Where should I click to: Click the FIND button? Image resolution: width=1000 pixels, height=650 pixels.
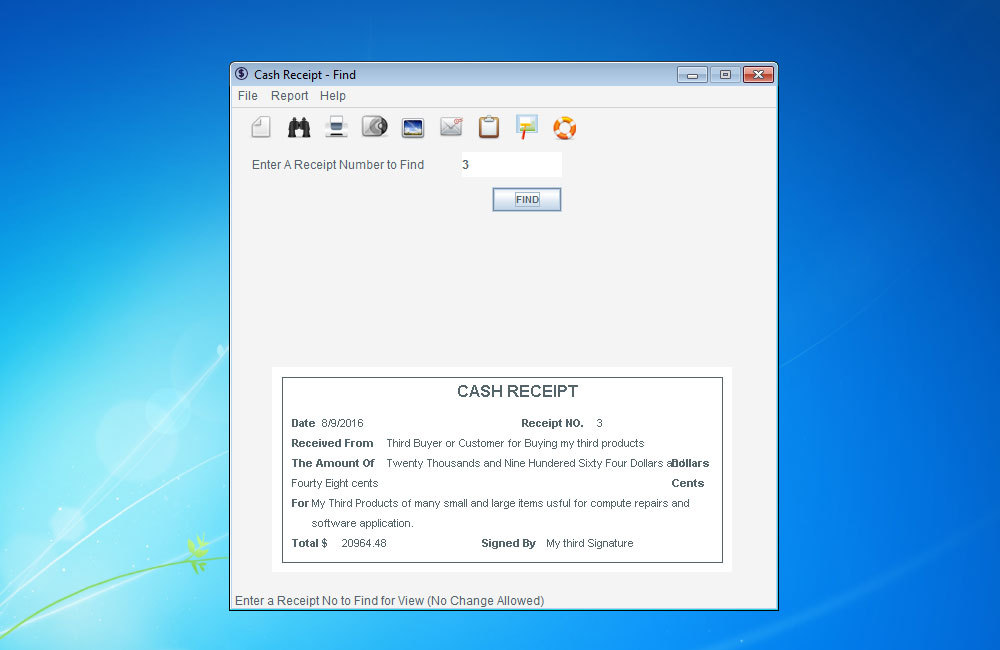point(527,200)
